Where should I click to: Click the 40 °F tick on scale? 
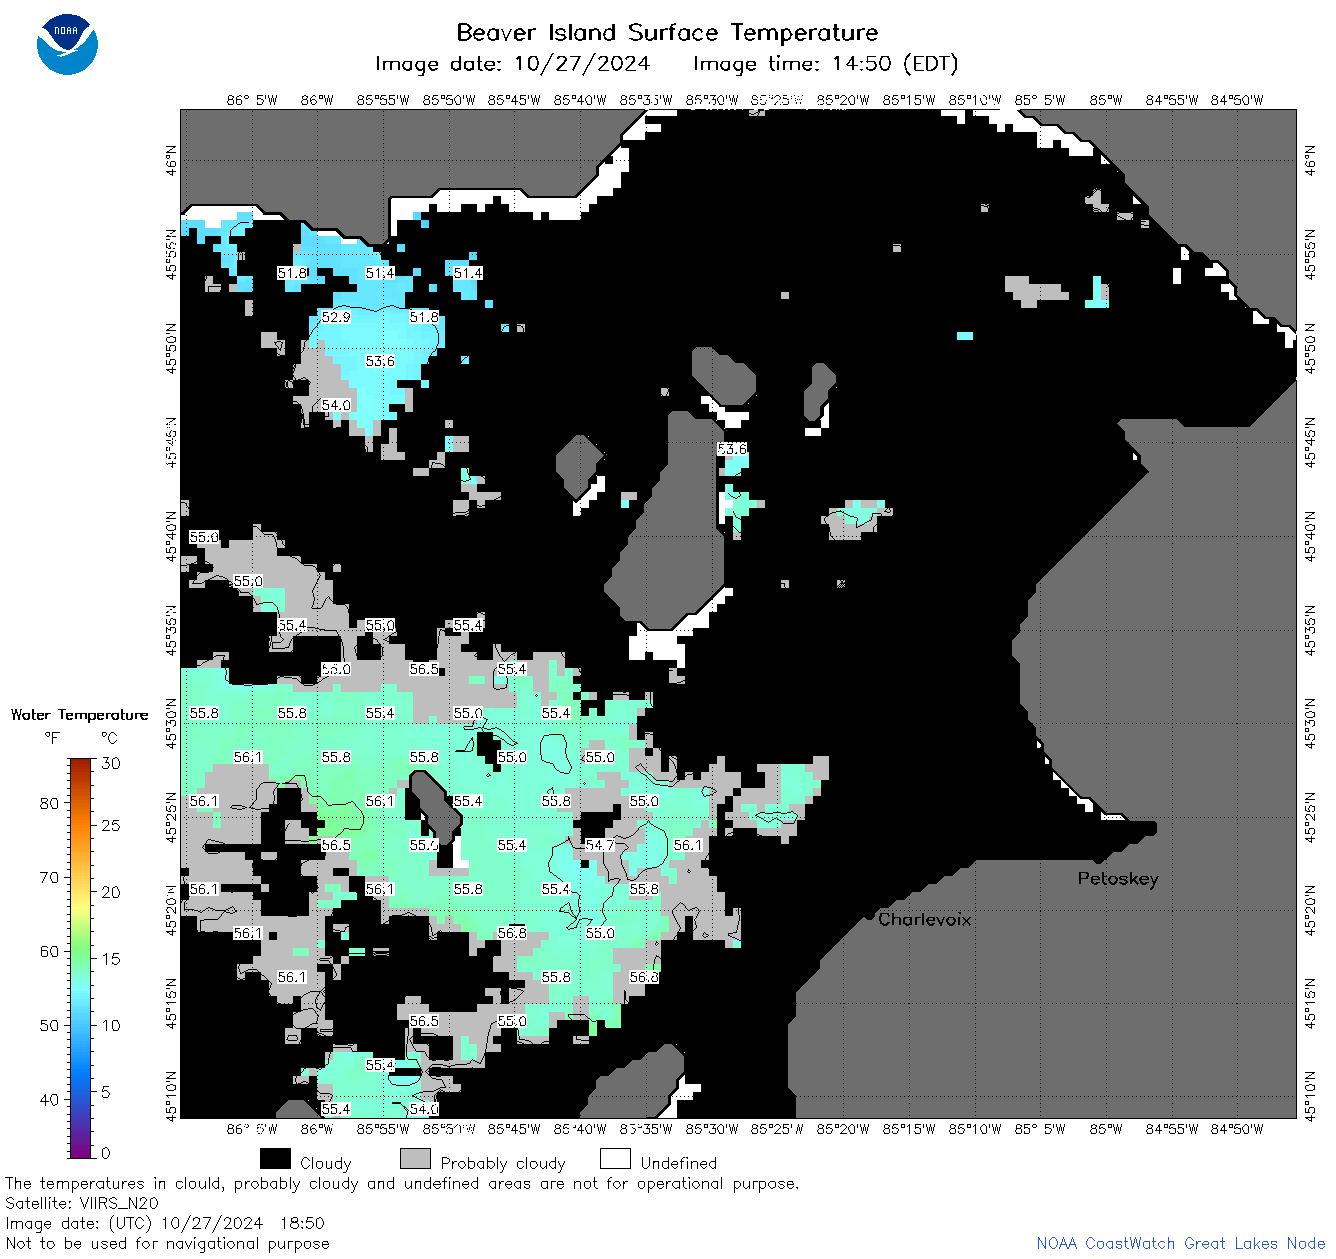(49, 1099)
